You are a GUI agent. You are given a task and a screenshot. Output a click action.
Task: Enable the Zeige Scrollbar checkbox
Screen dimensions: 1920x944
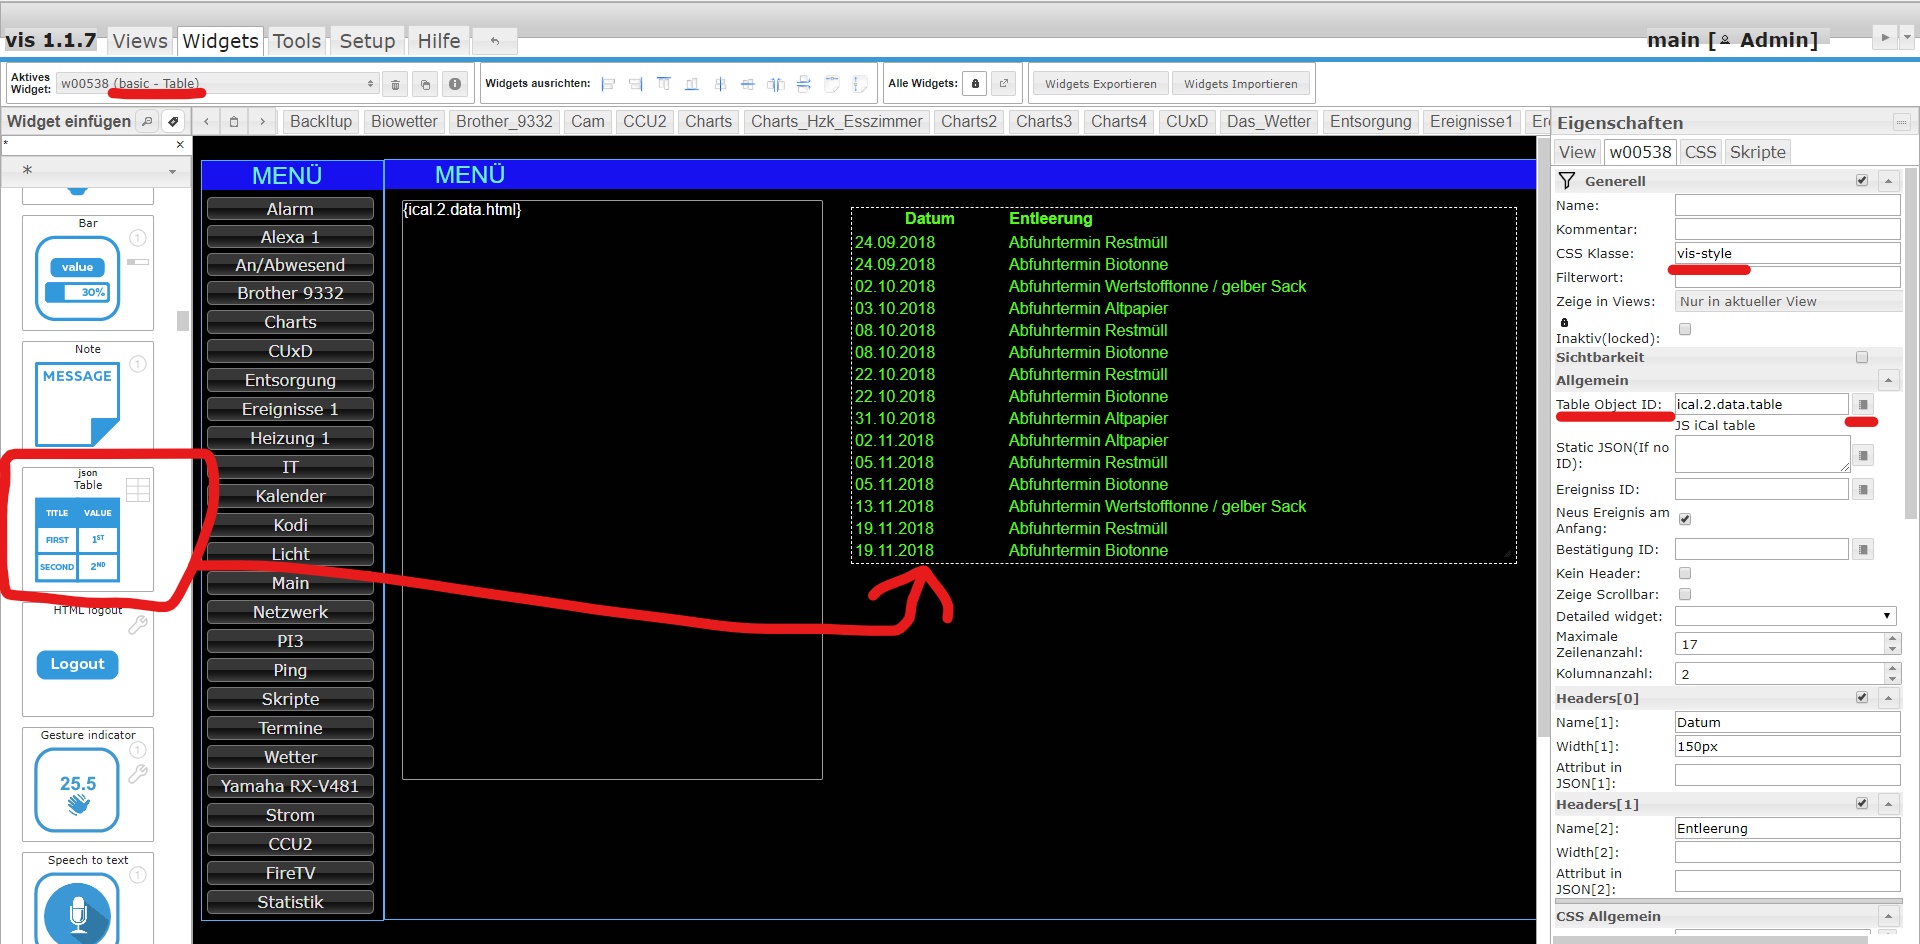coord(1685,594)
